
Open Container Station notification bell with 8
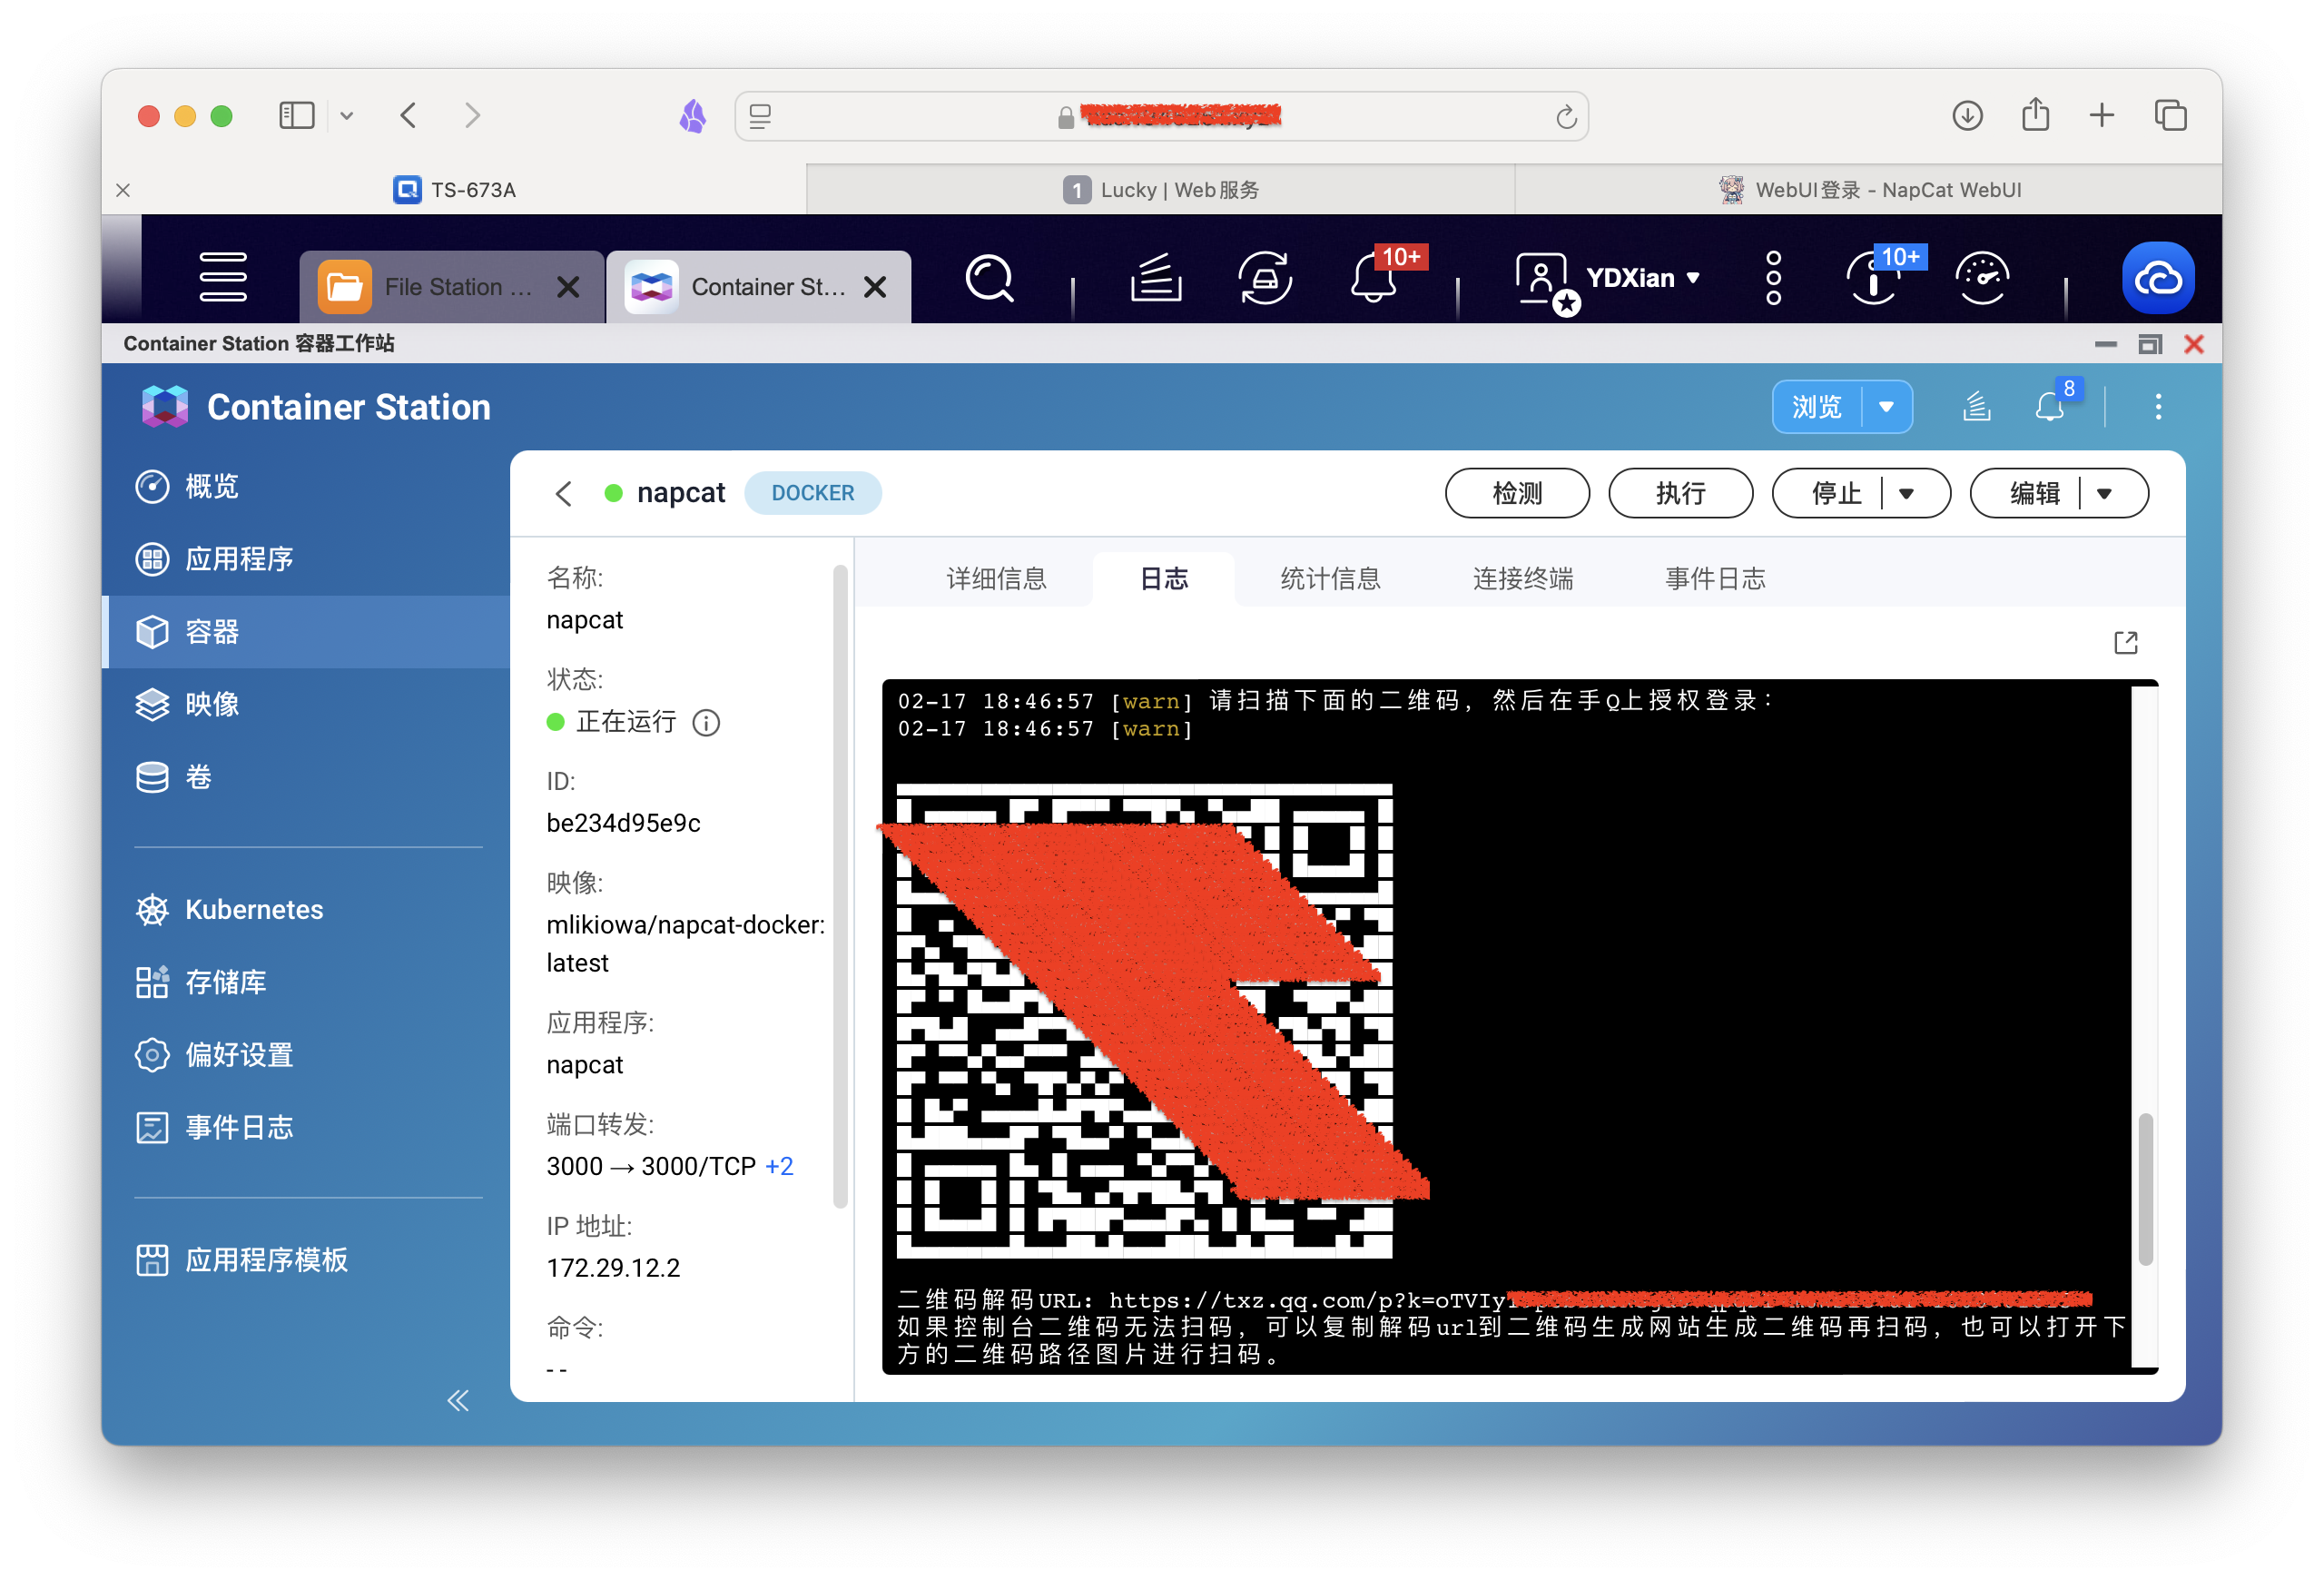pyautogui.click(x=2049, y=407)
